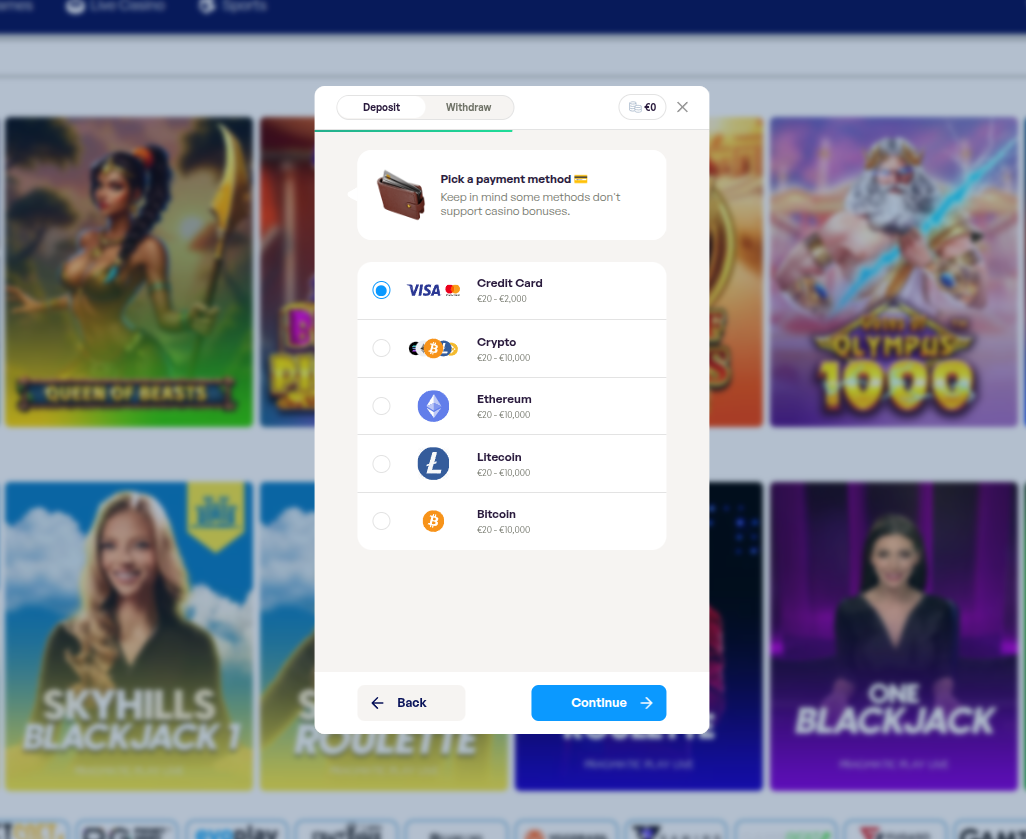1026x839 pixels.
Task: Open Queen of Beasts game thumbnail
Action: [128, 272]
